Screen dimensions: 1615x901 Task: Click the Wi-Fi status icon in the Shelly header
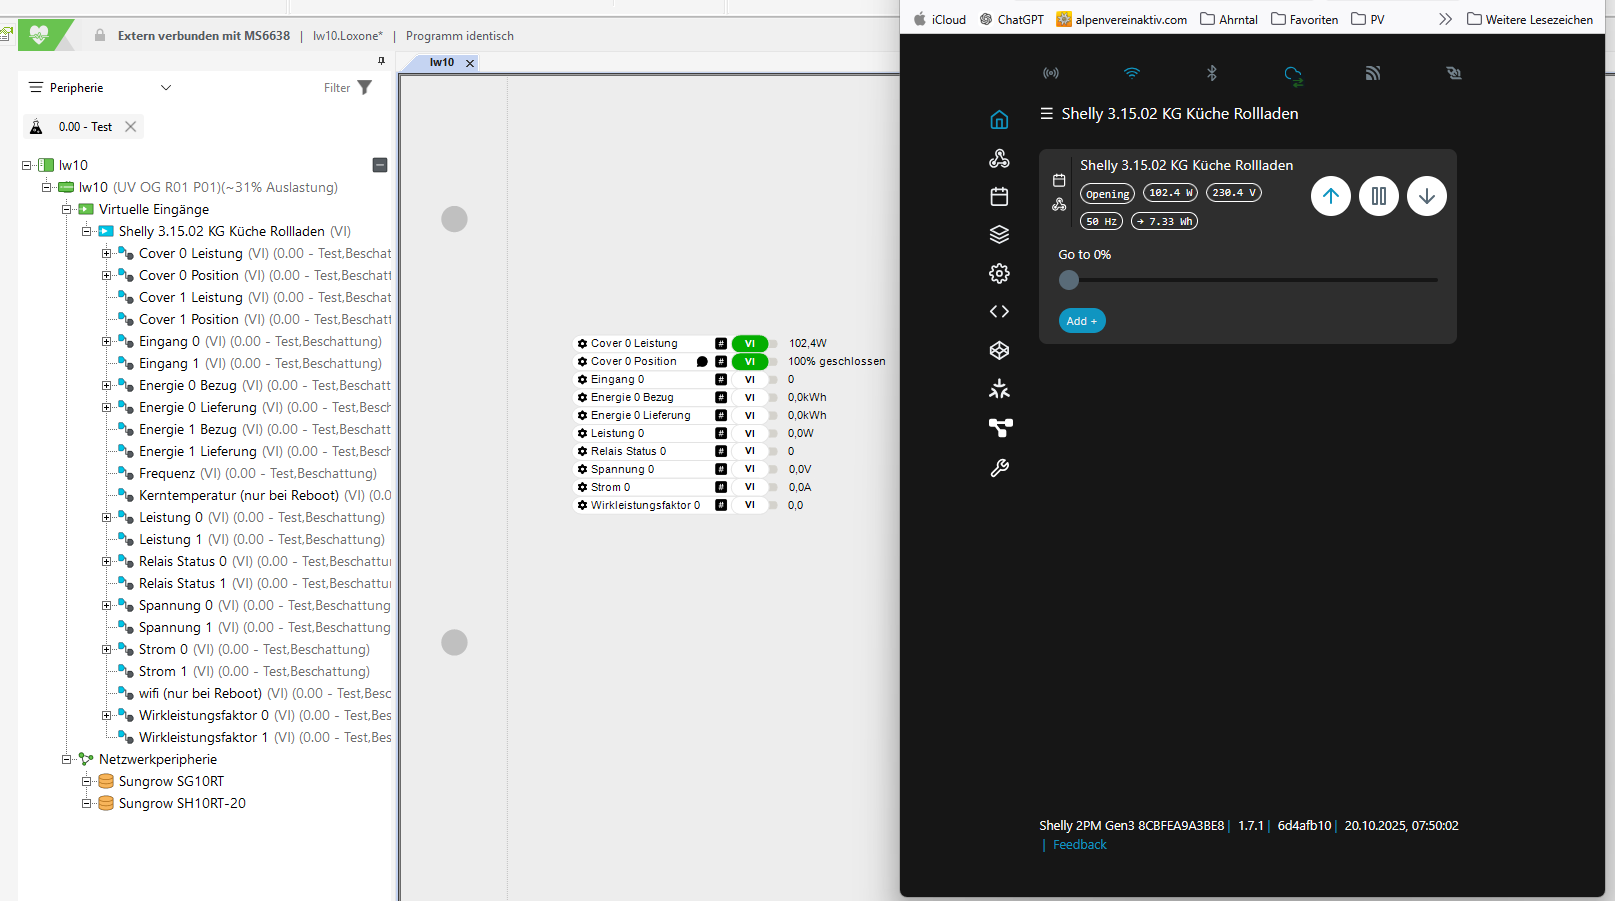1132,73
